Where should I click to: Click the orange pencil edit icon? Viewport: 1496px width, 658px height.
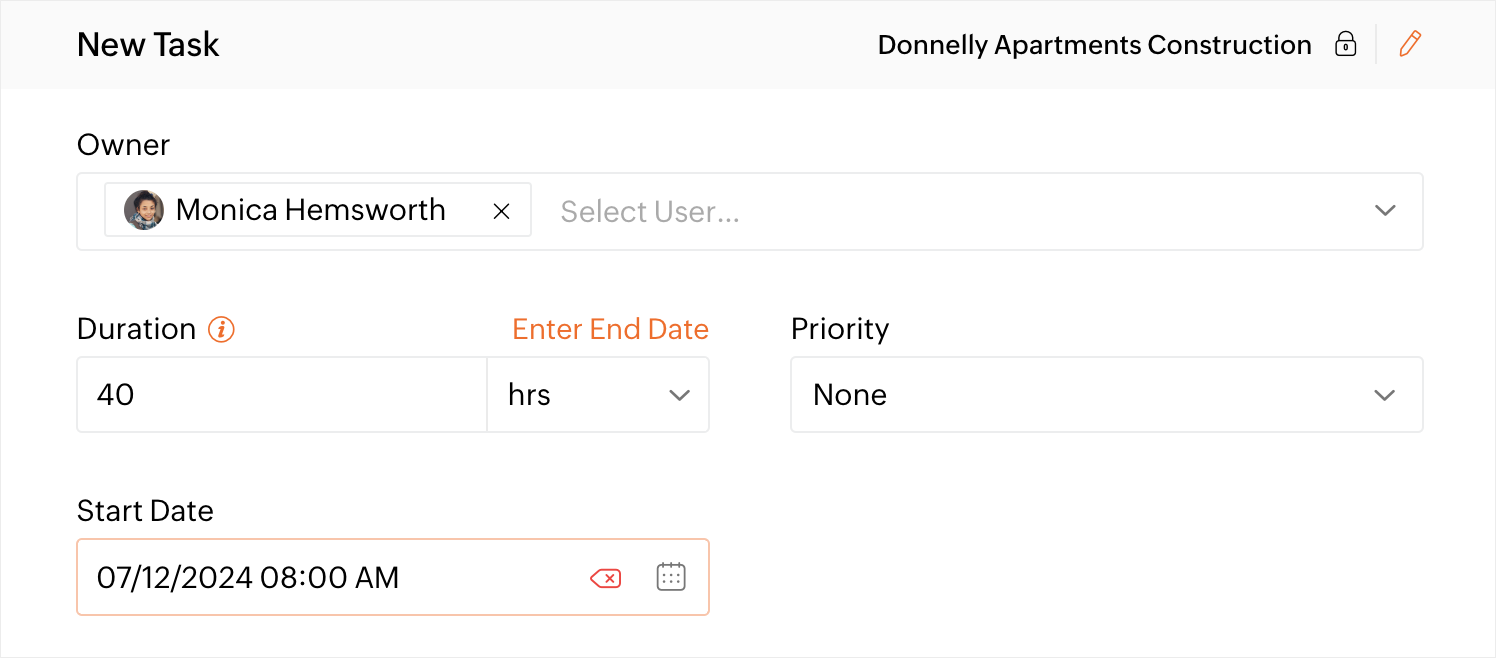(1410, 45)
